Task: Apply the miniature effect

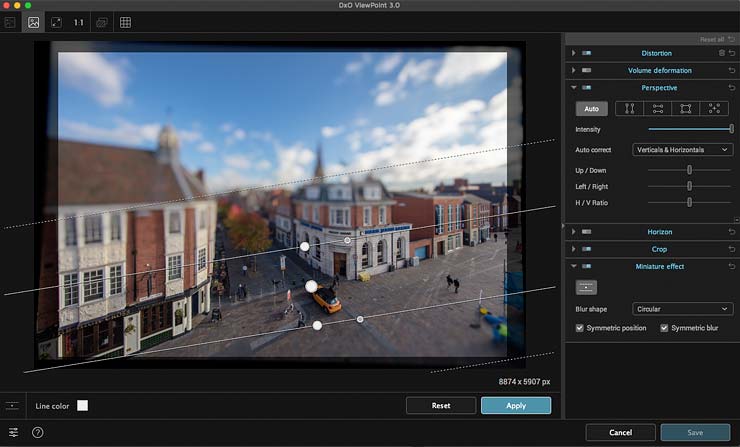Action: (x=516, y=405)
